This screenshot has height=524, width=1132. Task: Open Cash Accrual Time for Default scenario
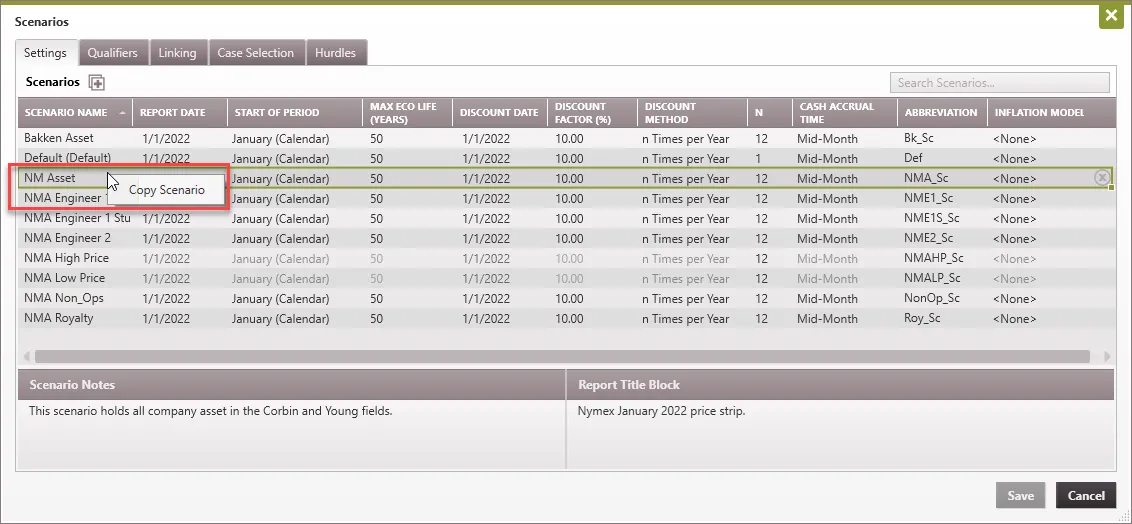[827, 158]
